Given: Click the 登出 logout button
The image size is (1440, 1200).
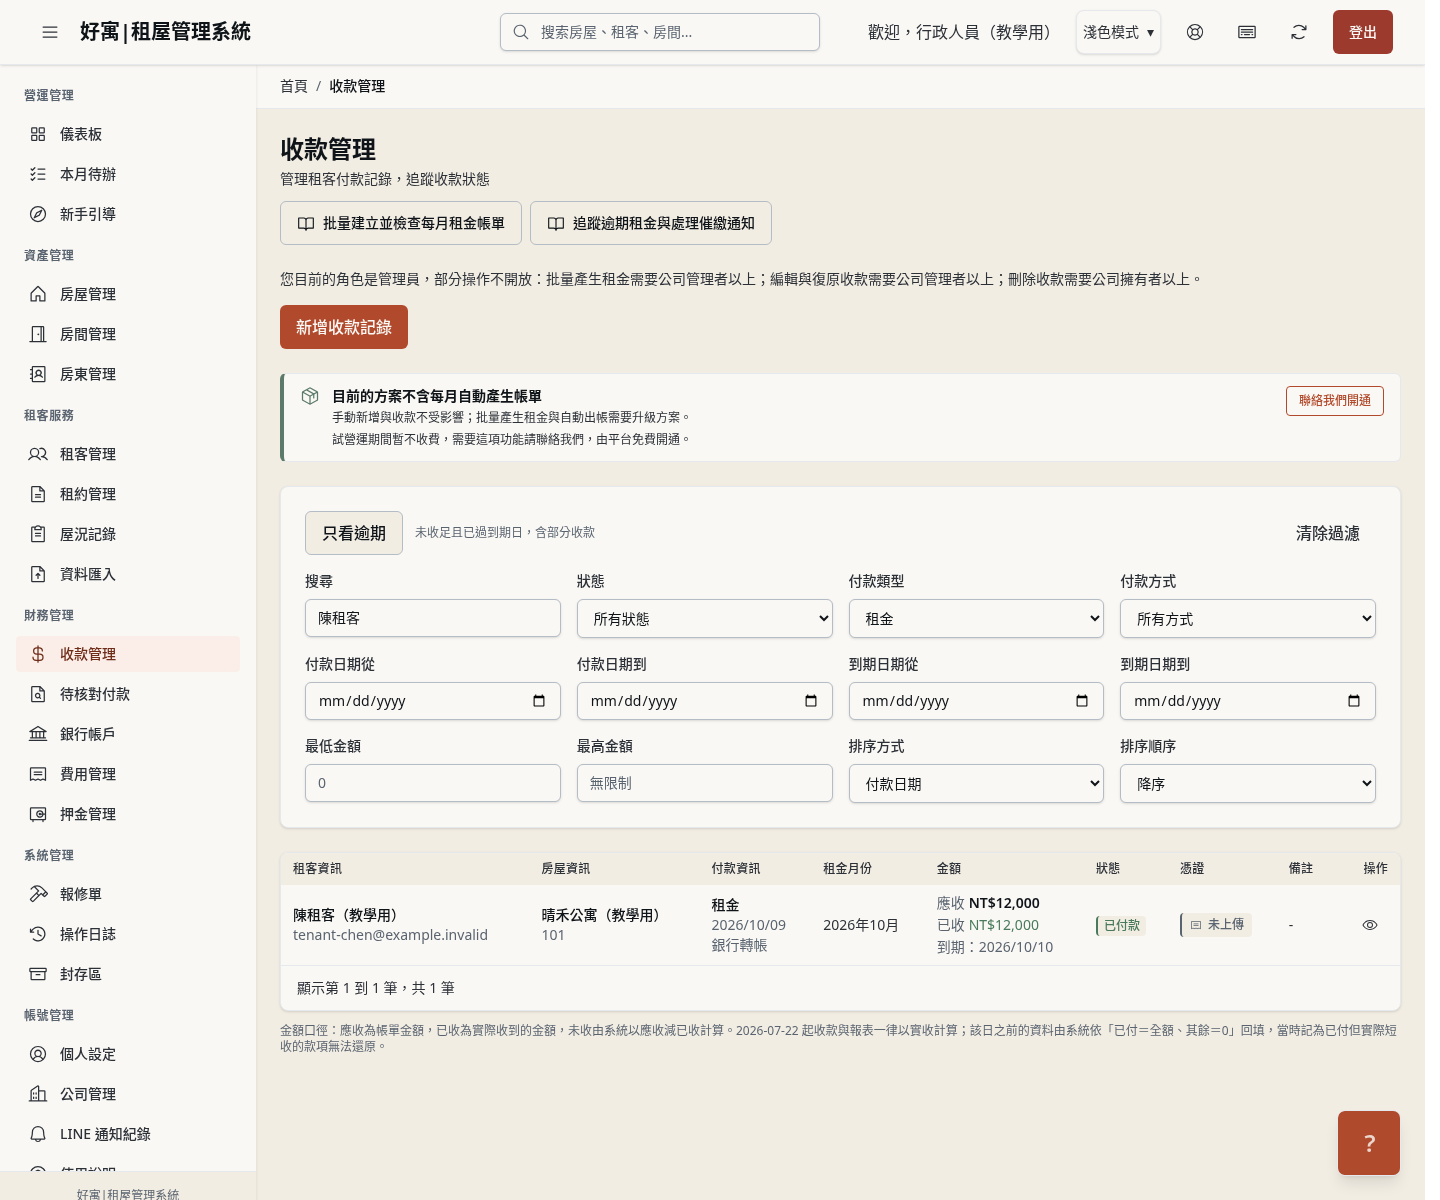Looking at the screenshot, I should coord(1363,32).
